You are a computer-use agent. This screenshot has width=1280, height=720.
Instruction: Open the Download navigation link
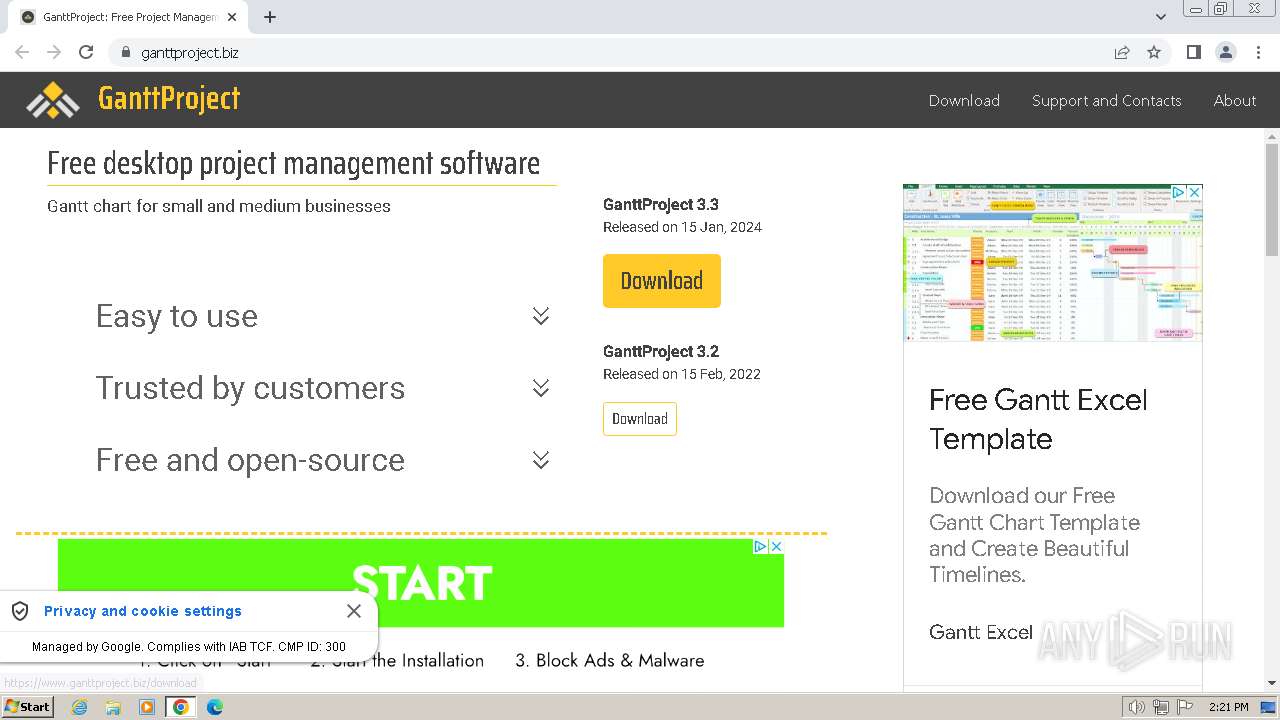(964, 100)
